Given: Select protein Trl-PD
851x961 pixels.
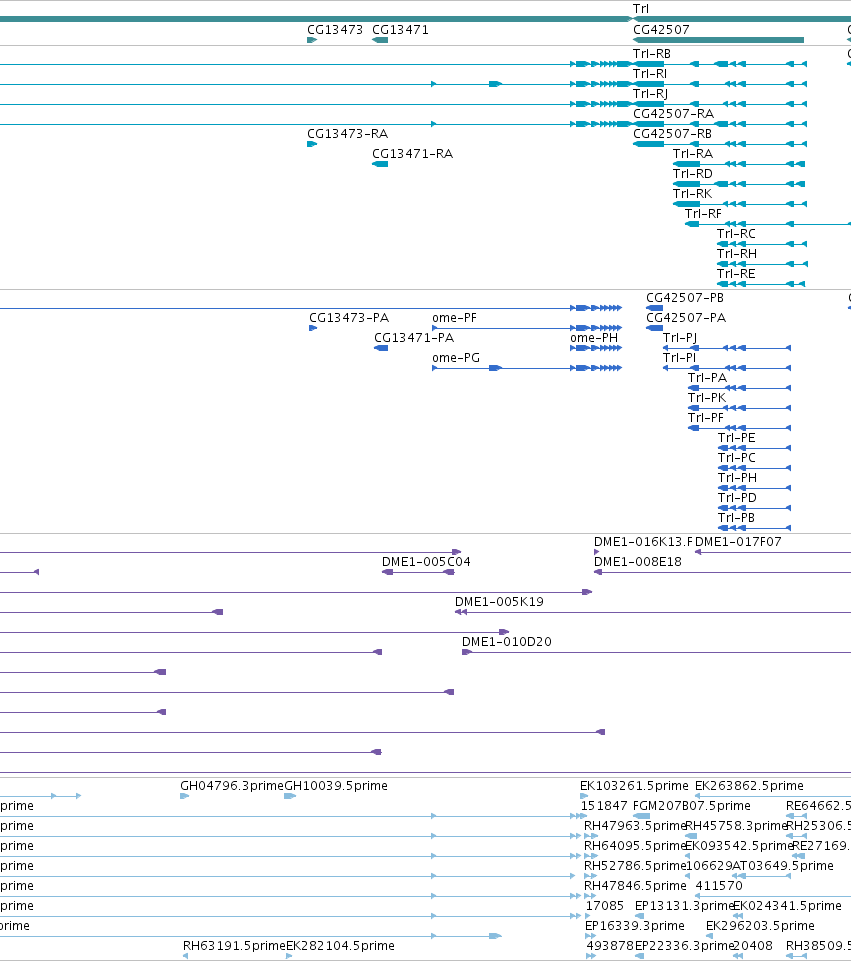Looking at the screenshot, I should pos(737,498).
